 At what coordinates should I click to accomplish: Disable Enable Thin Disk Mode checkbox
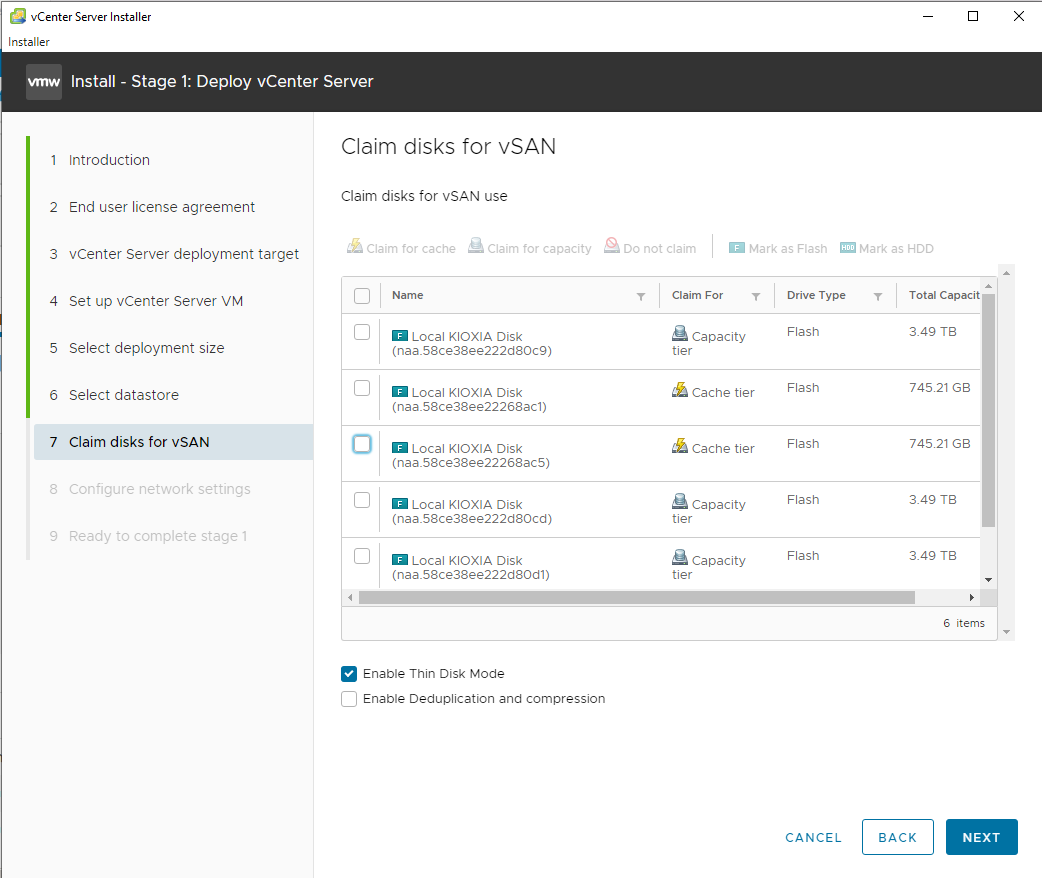point(349,674)
